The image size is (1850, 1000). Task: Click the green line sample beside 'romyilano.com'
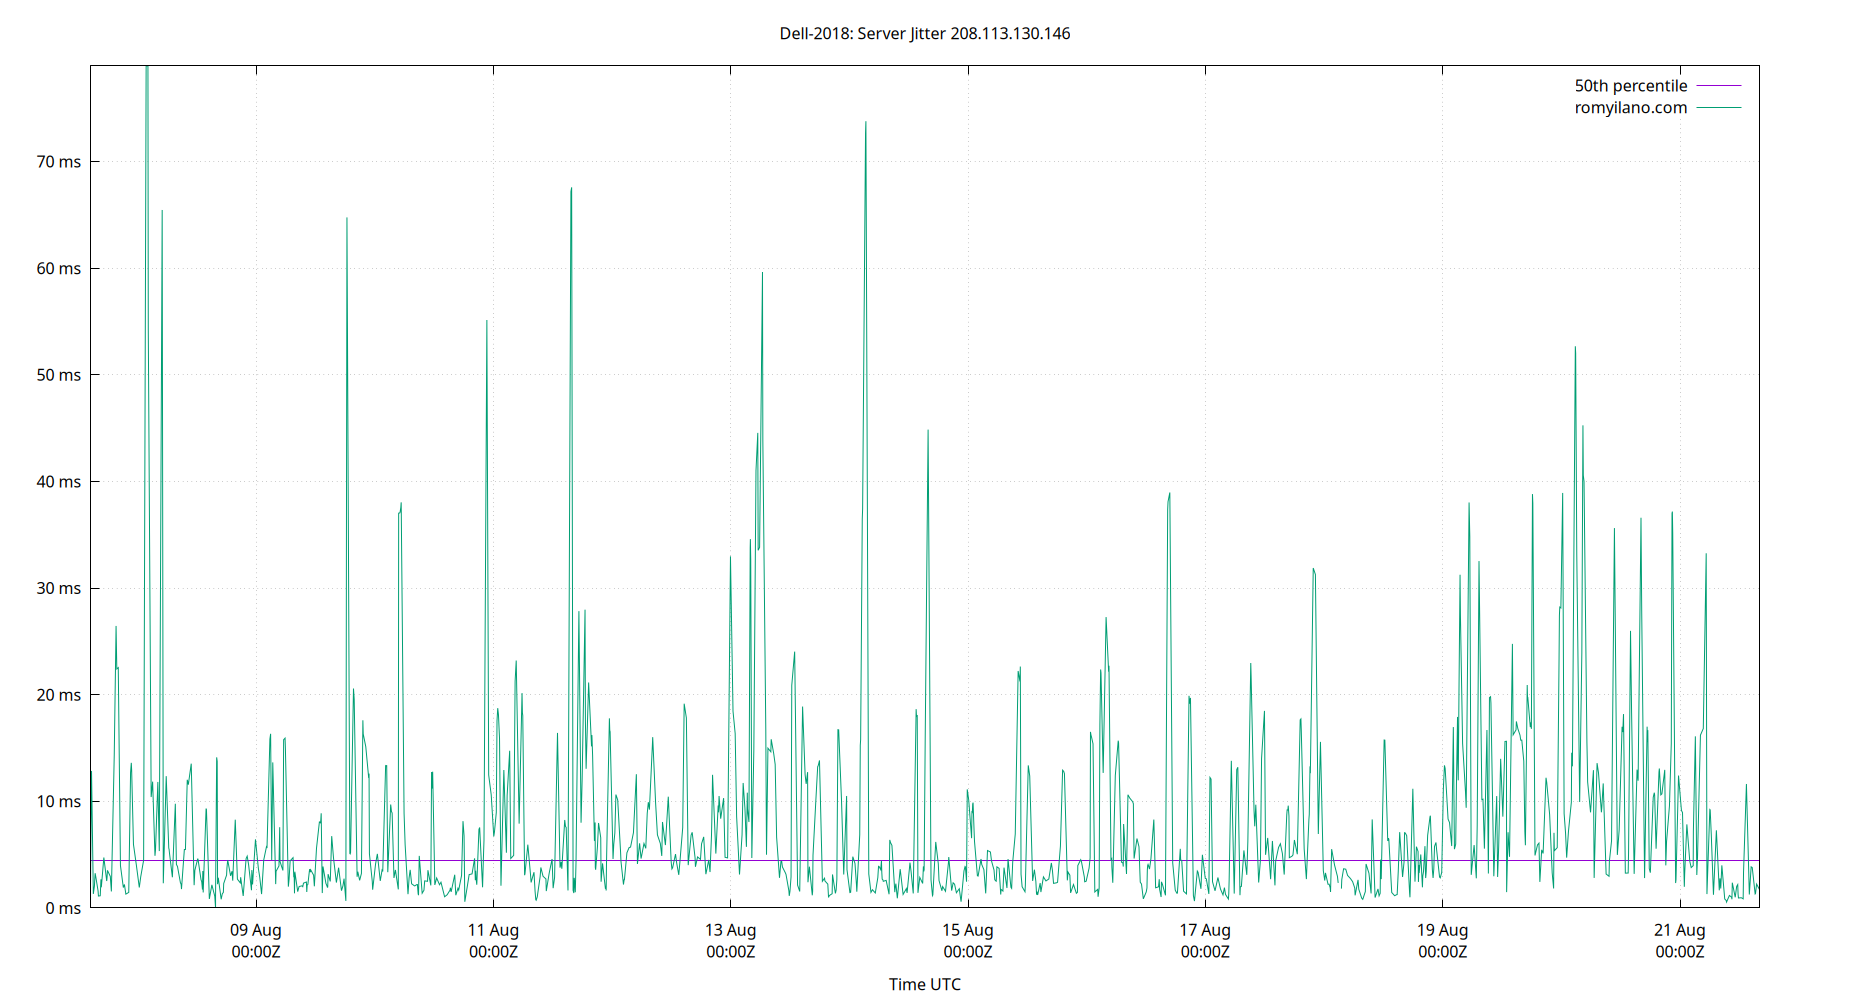[1719, 108]
